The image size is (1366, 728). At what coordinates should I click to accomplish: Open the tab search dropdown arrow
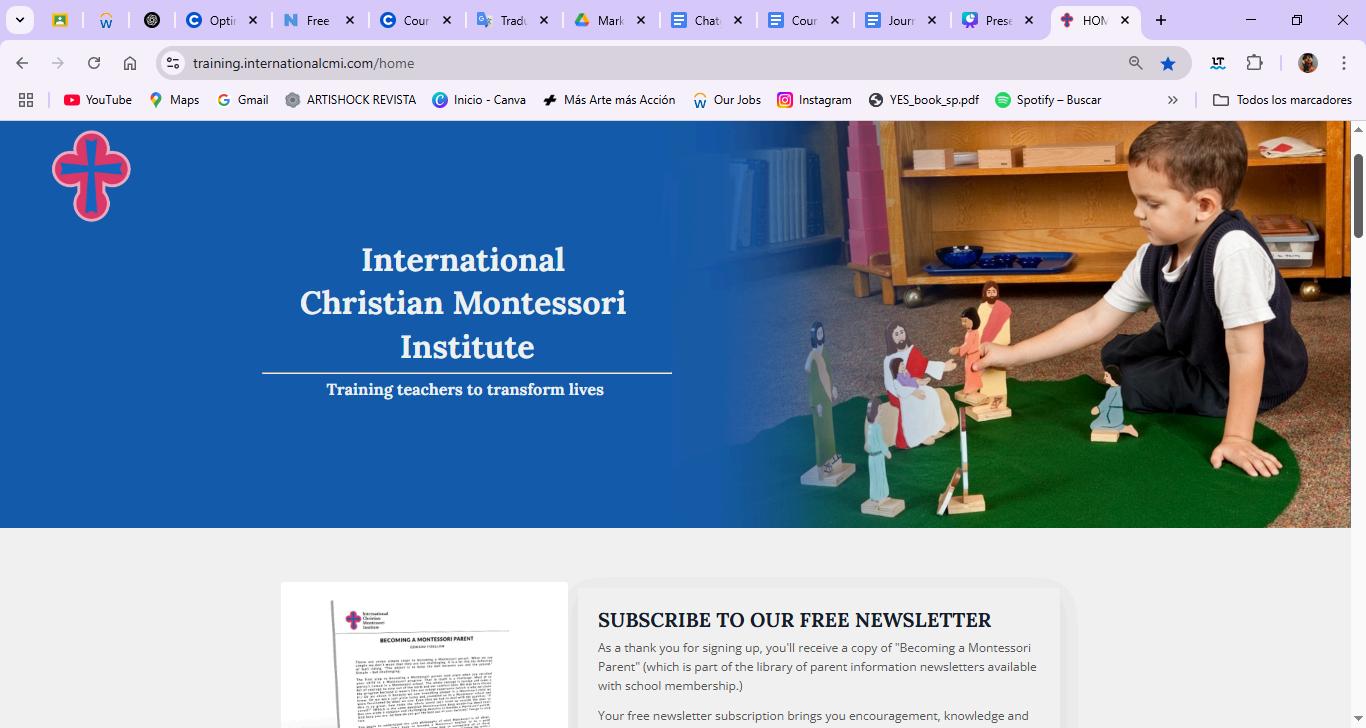(20, 20)
